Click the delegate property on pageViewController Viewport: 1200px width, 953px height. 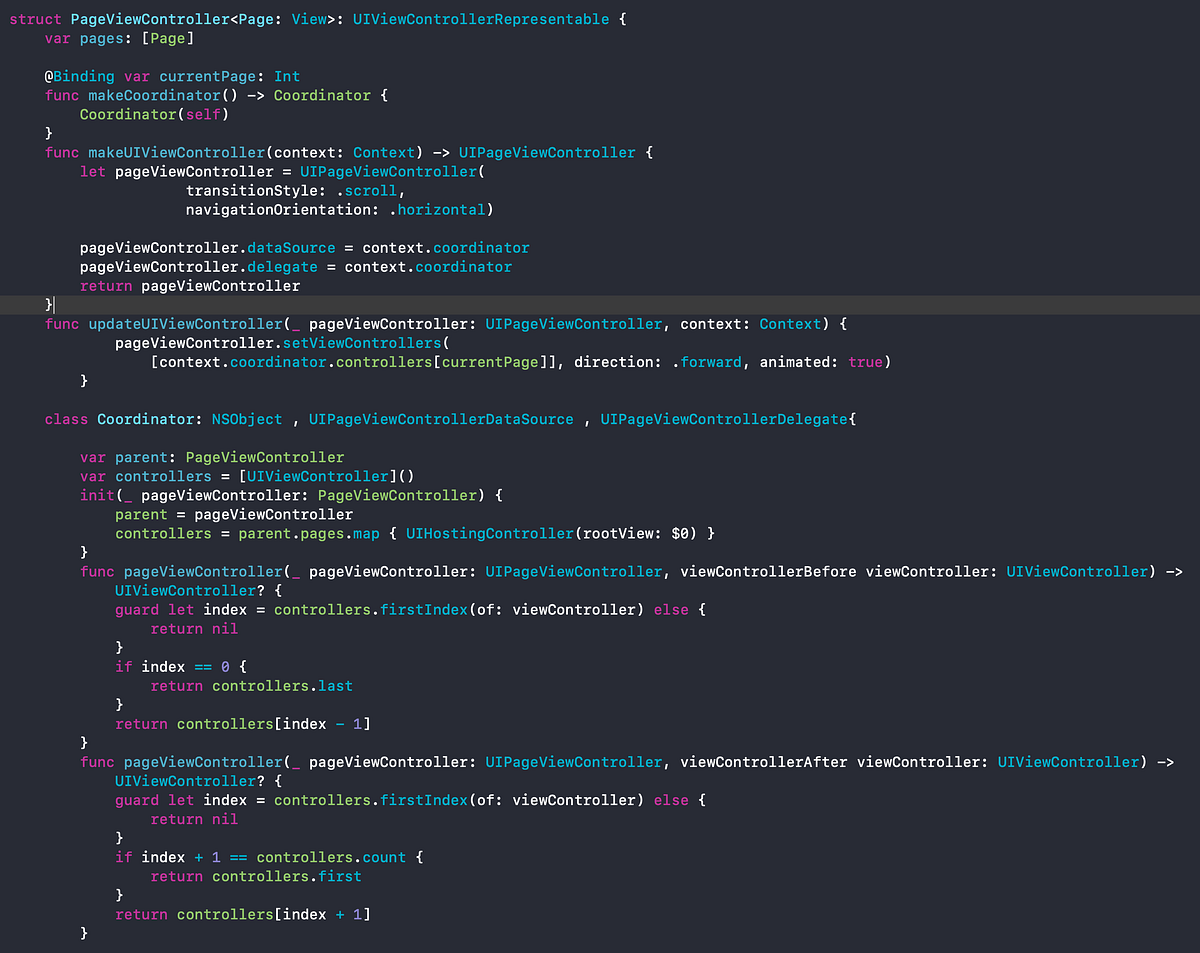click(281, 266)
